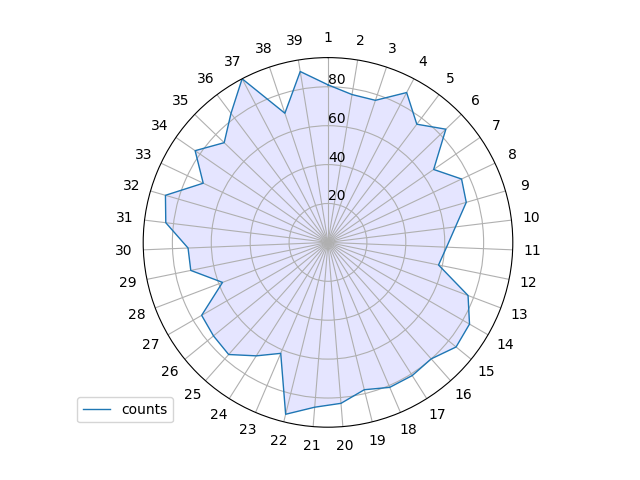Click the axis label 7
The height and width of the screenshot is (480, 640).
[496, 125]
